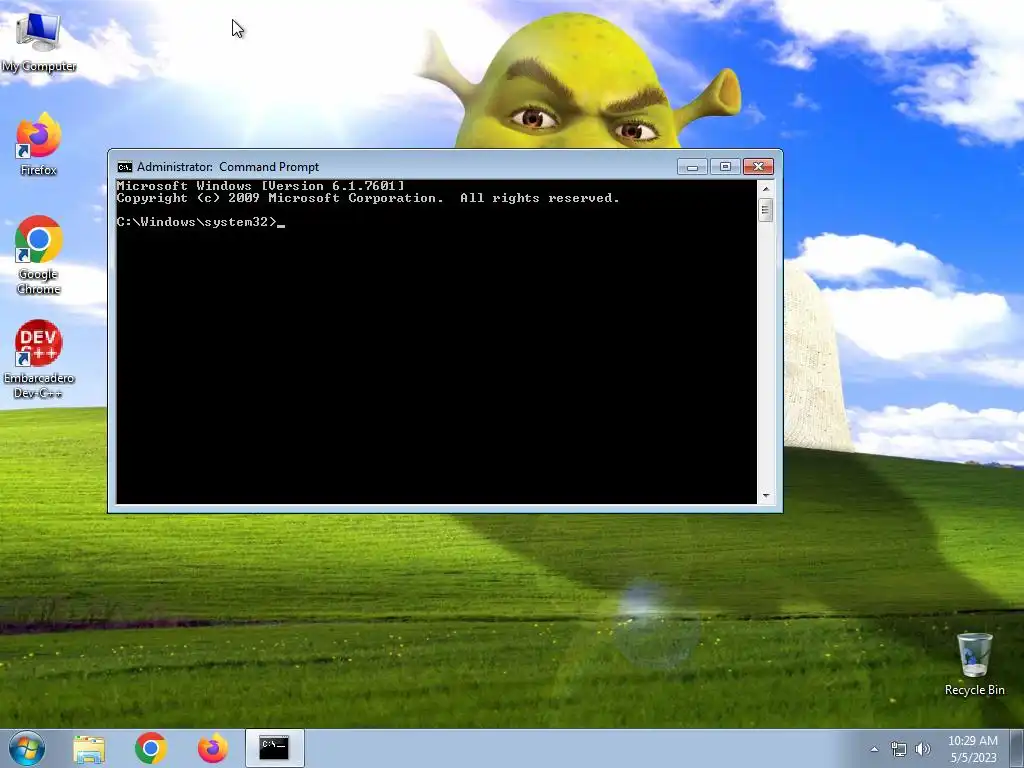Open the clock showing 10:29 AM
Image resolution: width=1024 pixels, height=768 pixels.
(x=973, y=749)
